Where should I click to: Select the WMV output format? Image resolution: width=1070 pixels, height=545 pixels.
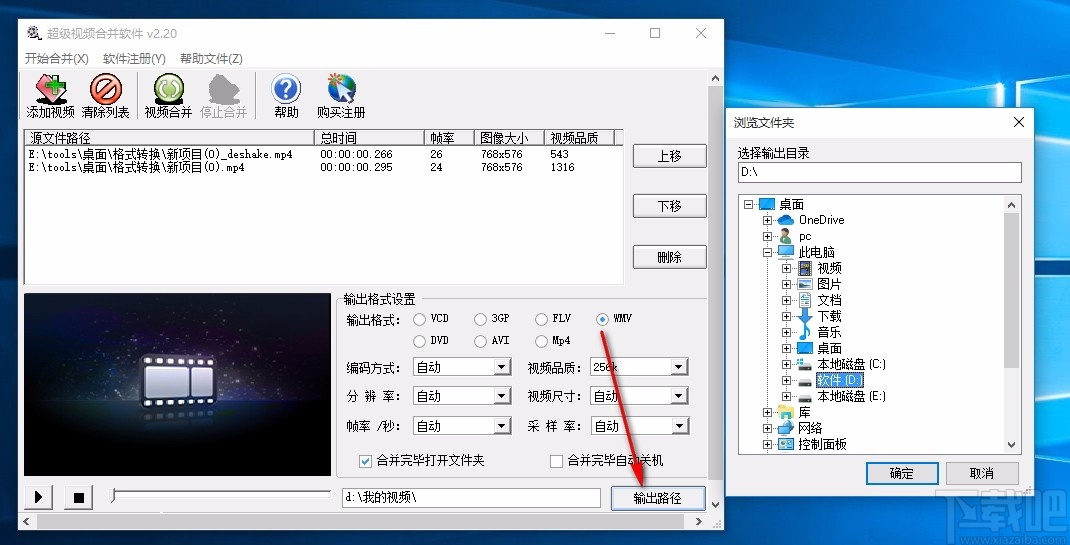(603, 319)
